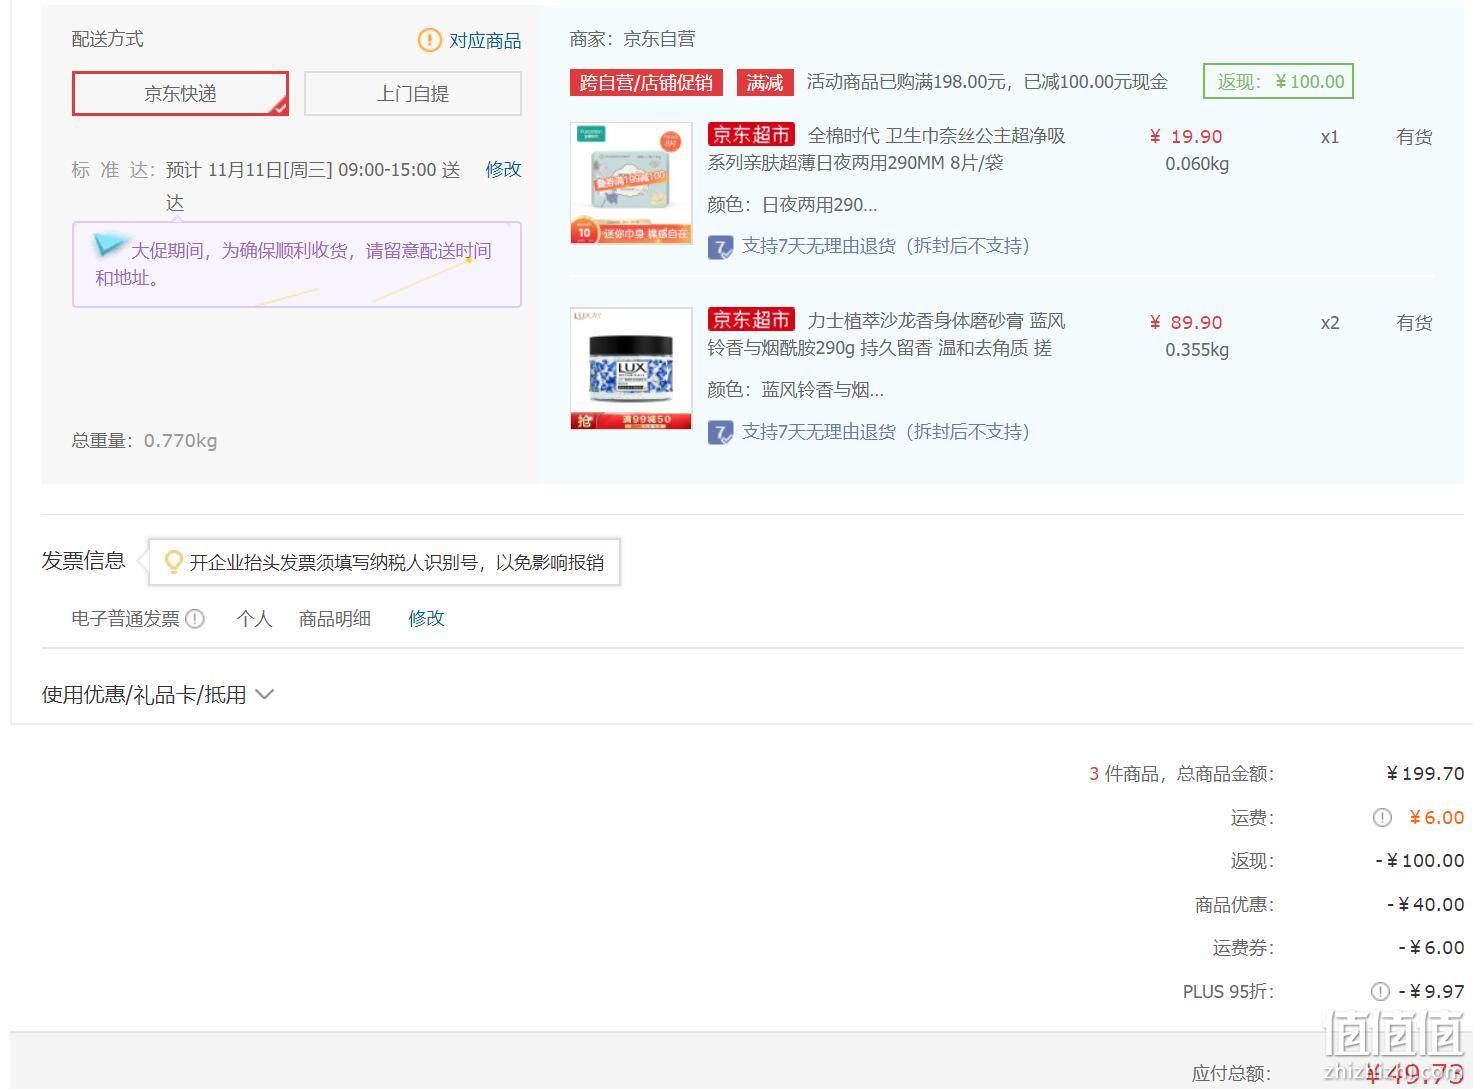Click the 总重量: 0.770kg text
1473x1089 pixels.
[144, 441]
